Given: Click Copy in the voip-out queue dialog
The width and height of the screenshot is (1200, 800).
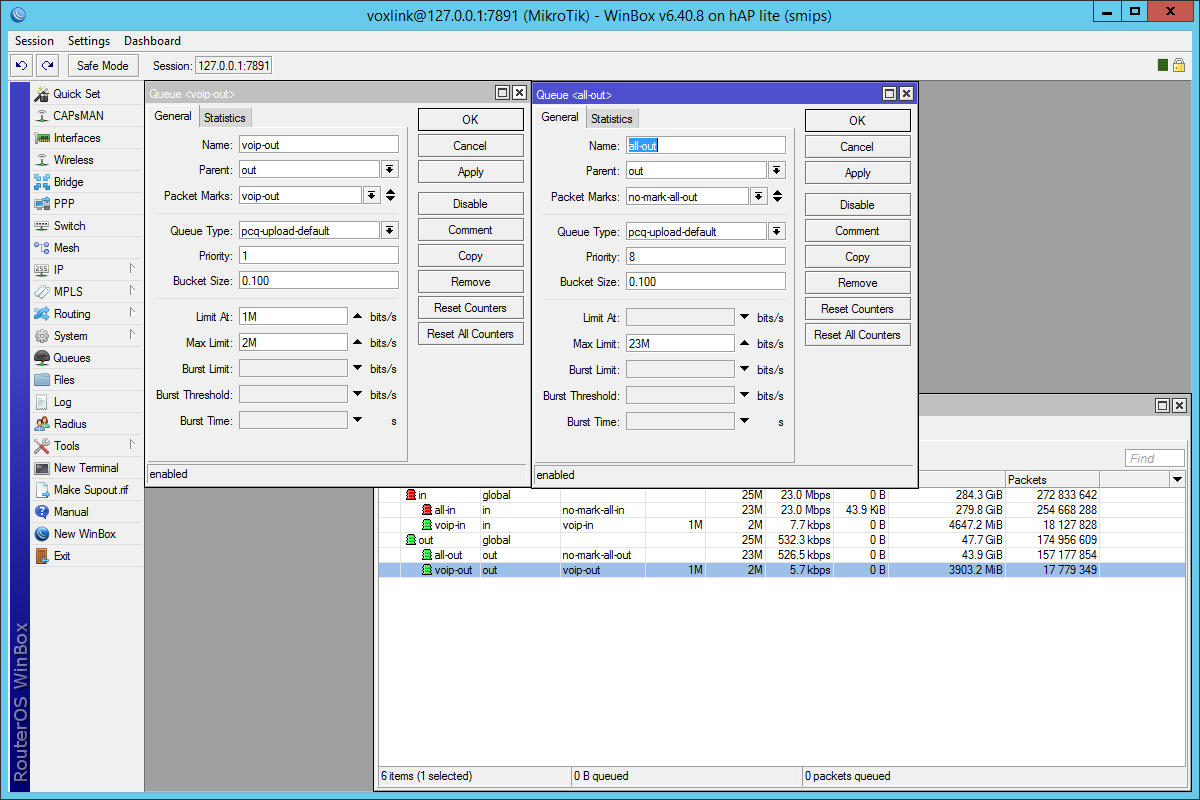Looking at the screenshot, I should (x=471, y=256).
